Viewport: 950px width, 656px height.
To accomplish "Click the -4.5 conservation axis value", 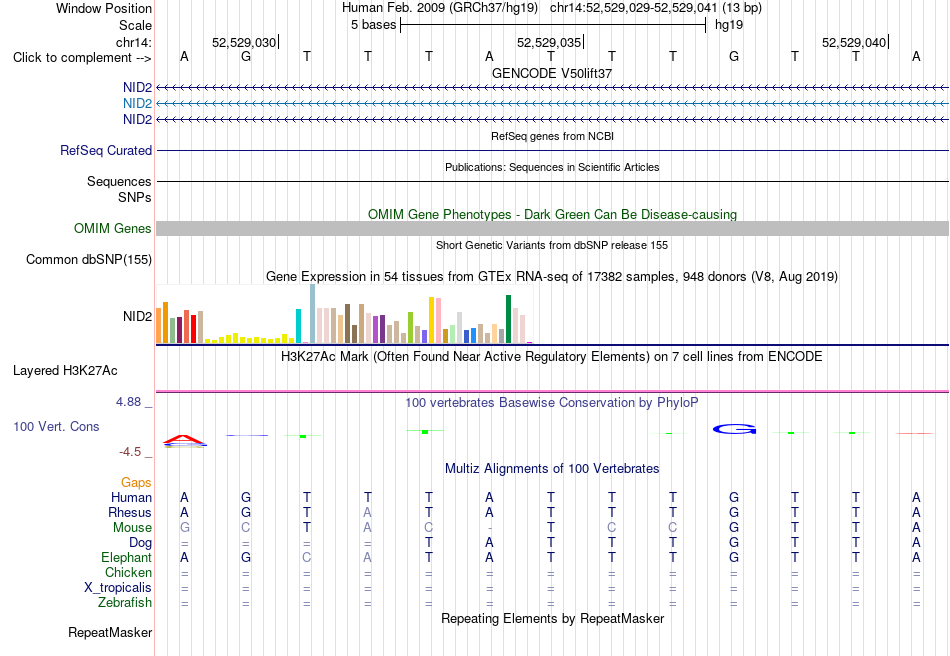I will coord(130,452).
